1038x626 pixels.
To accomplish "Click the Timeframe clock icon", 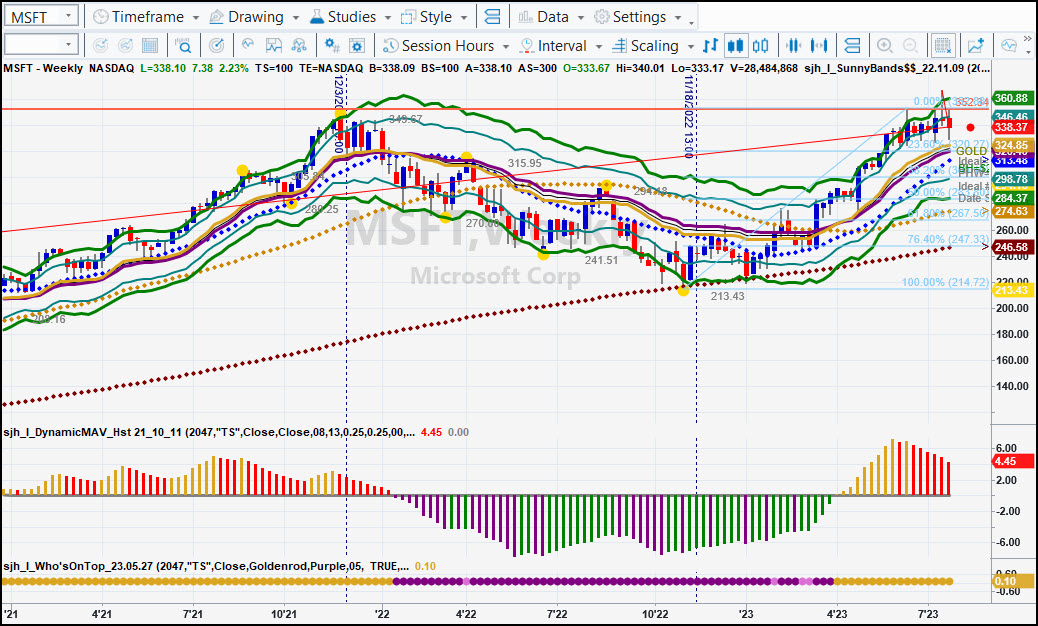I will pyautogui.click(x=101, y=17).
